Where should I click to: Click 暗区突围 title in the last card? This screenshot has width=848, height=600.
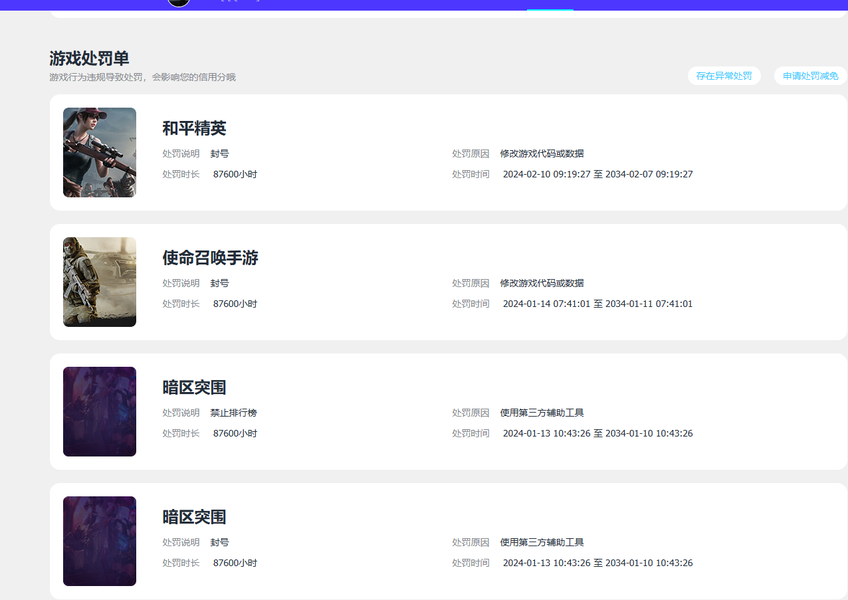194,517
